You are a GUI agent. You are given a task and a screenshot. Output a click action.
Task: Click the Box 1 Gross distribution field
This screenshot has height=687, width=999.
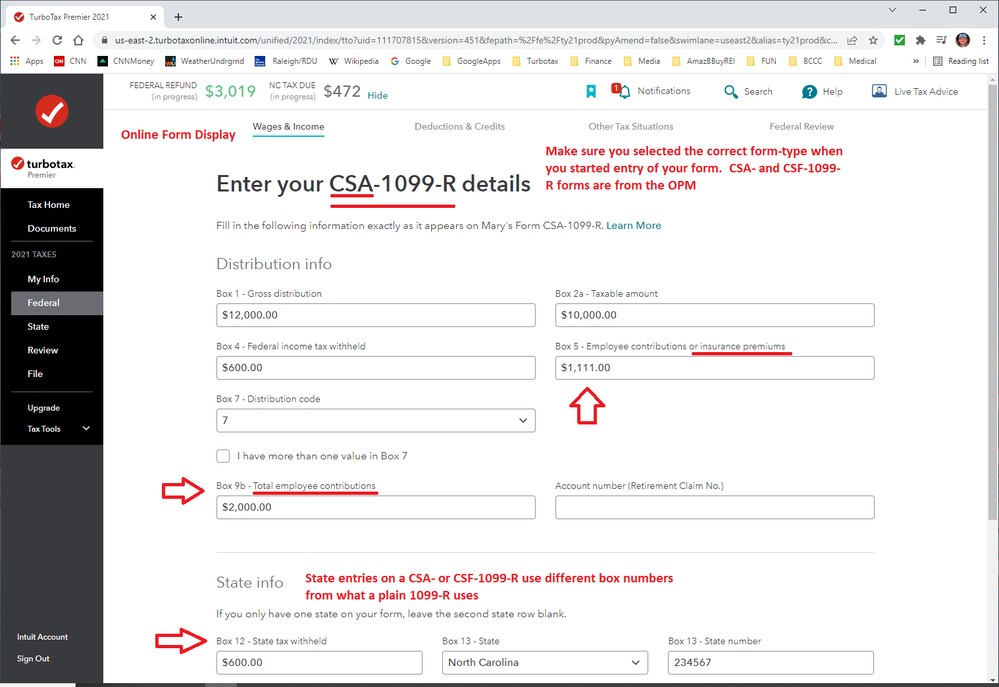click(x=376, y=315)
